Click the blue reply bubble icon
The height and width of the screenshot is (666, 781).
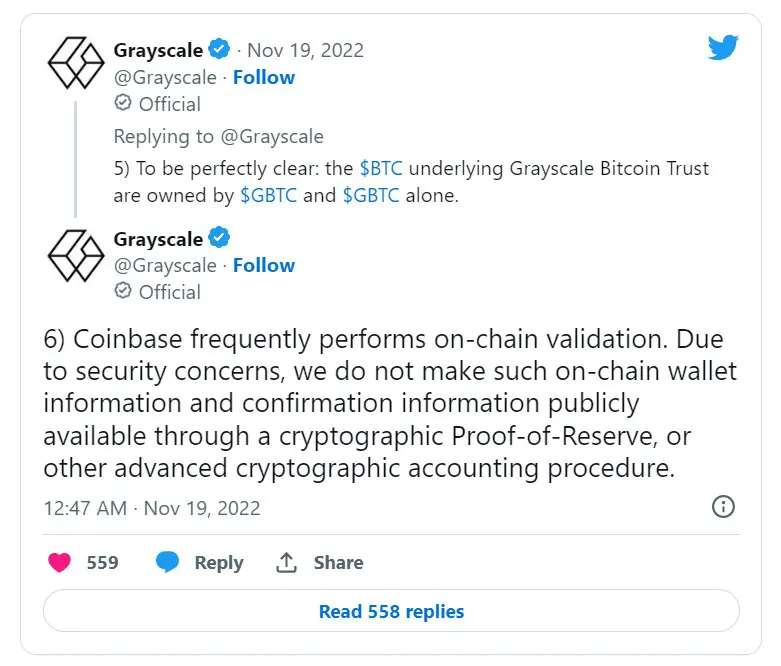click(x=167, y=563)
